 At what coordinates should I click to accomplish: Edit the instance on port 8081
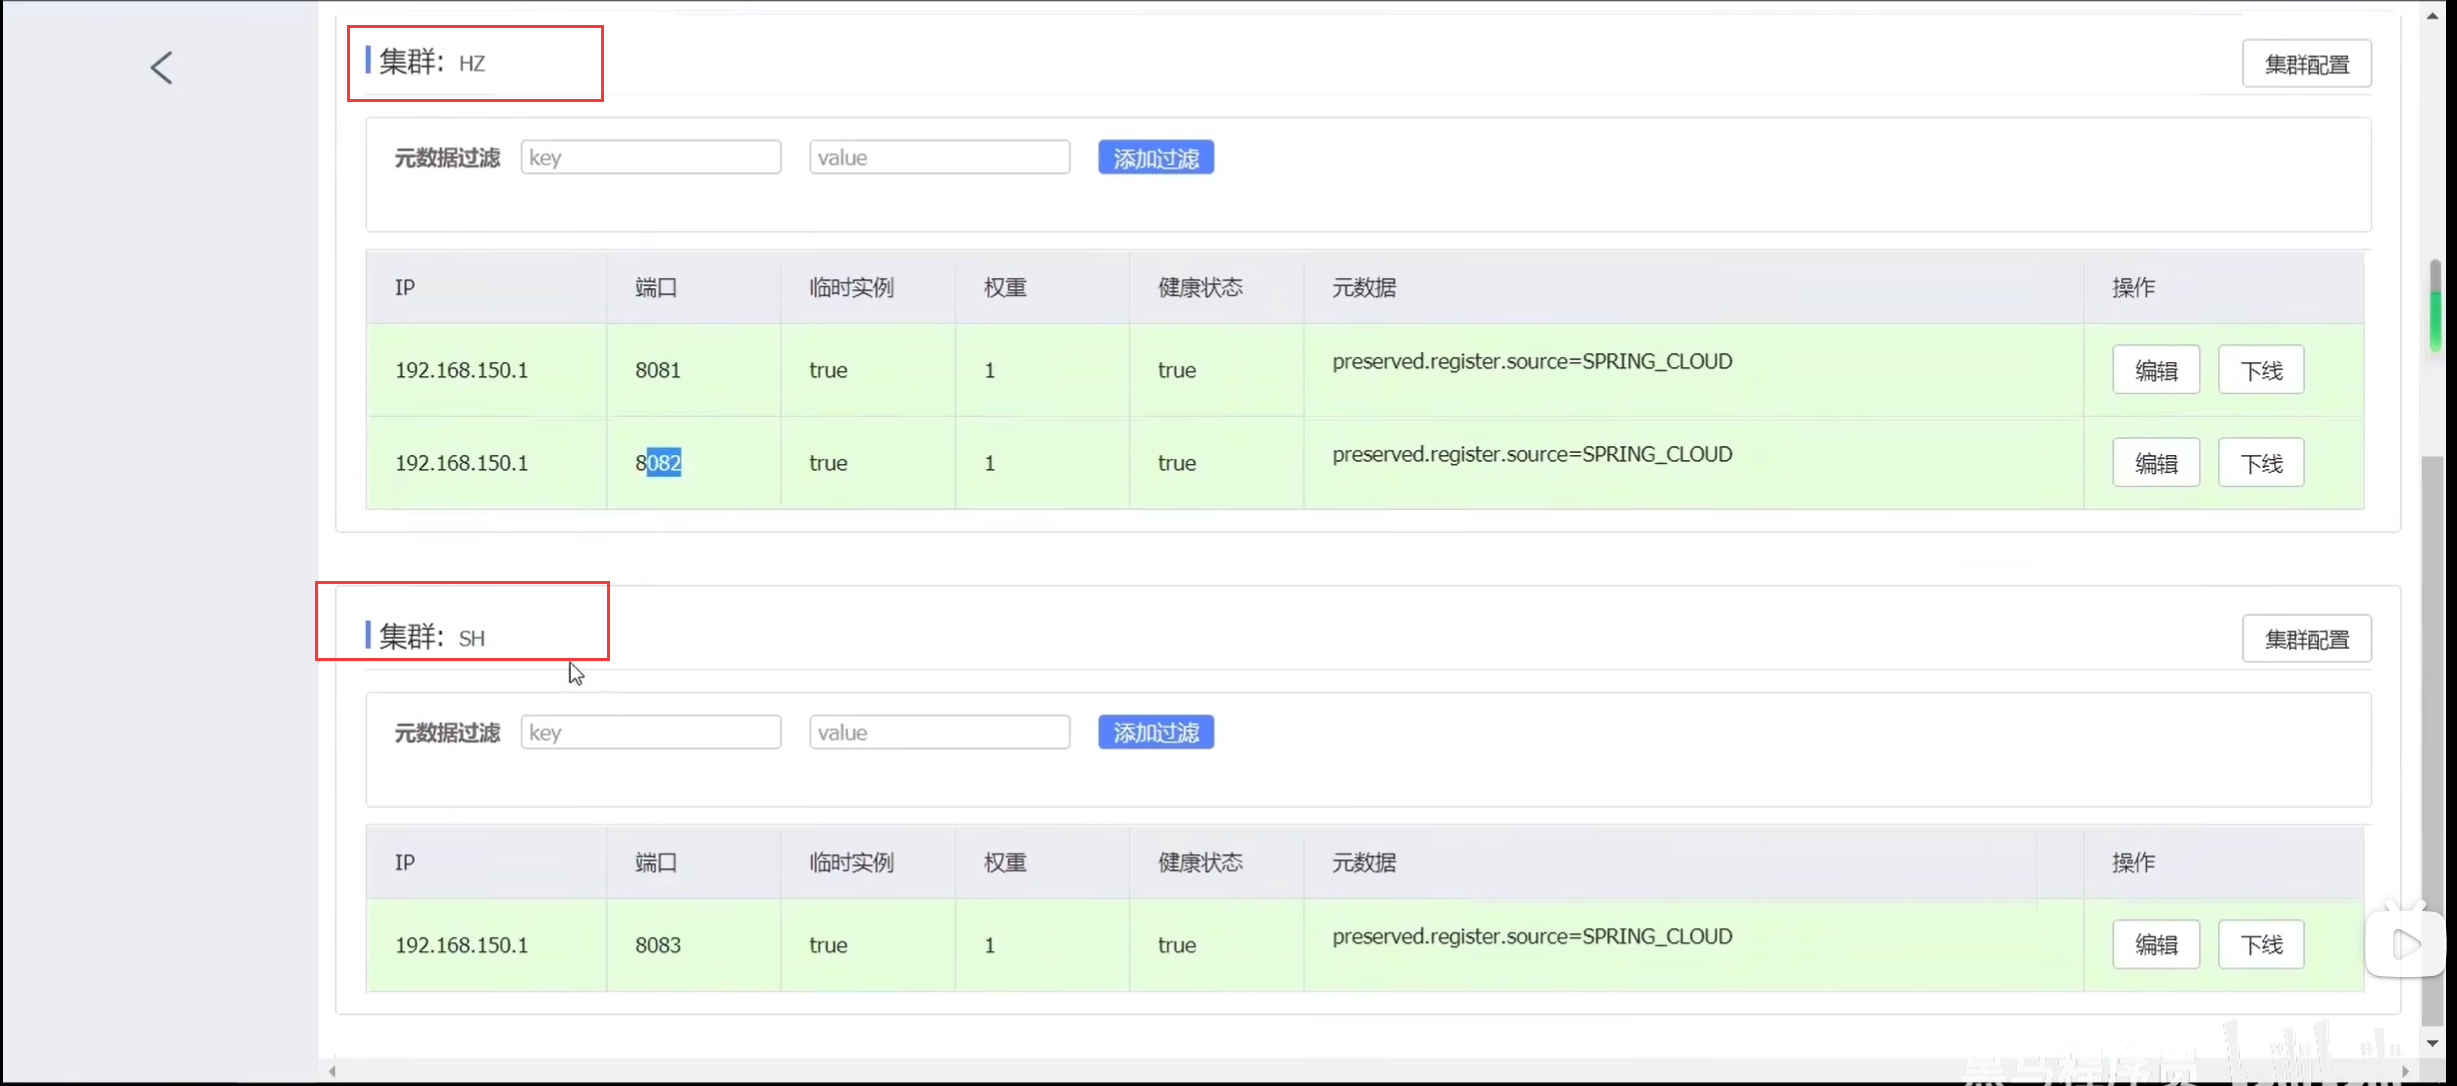click(2155, 370)
